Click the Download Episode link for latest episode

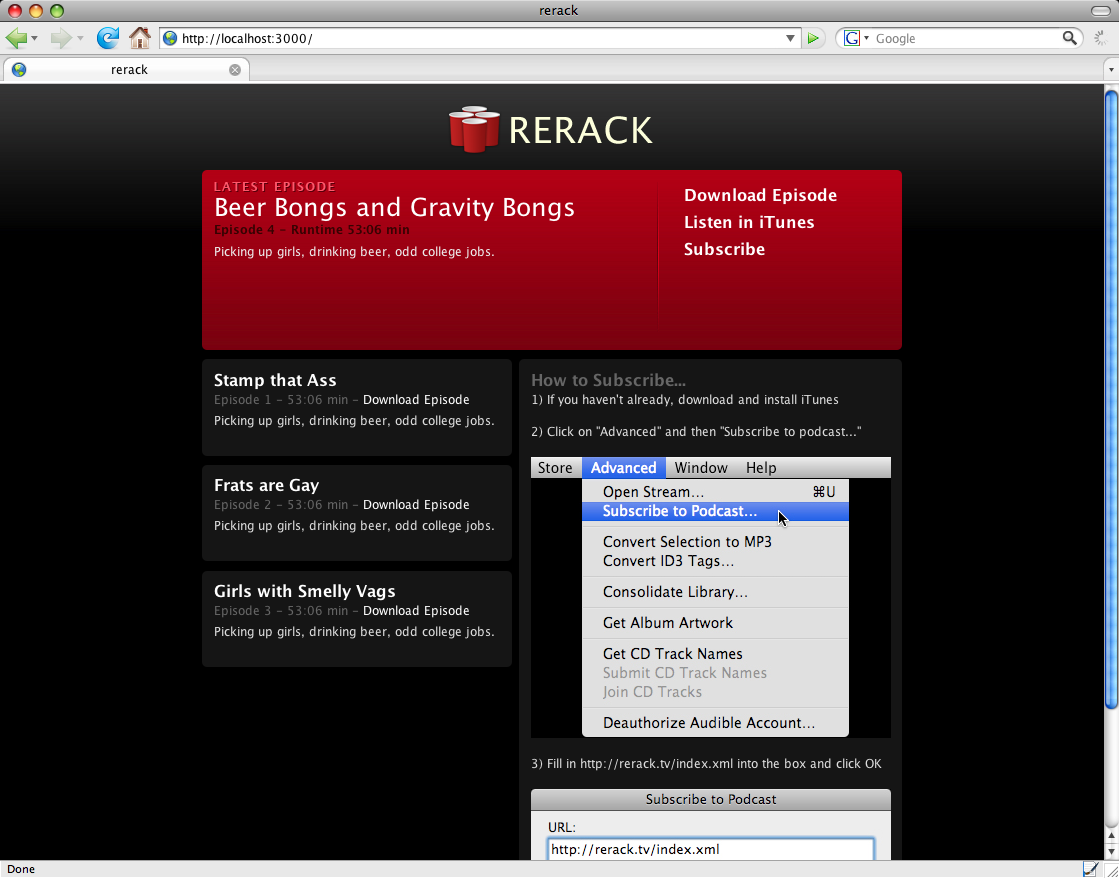tap(760, 195)
